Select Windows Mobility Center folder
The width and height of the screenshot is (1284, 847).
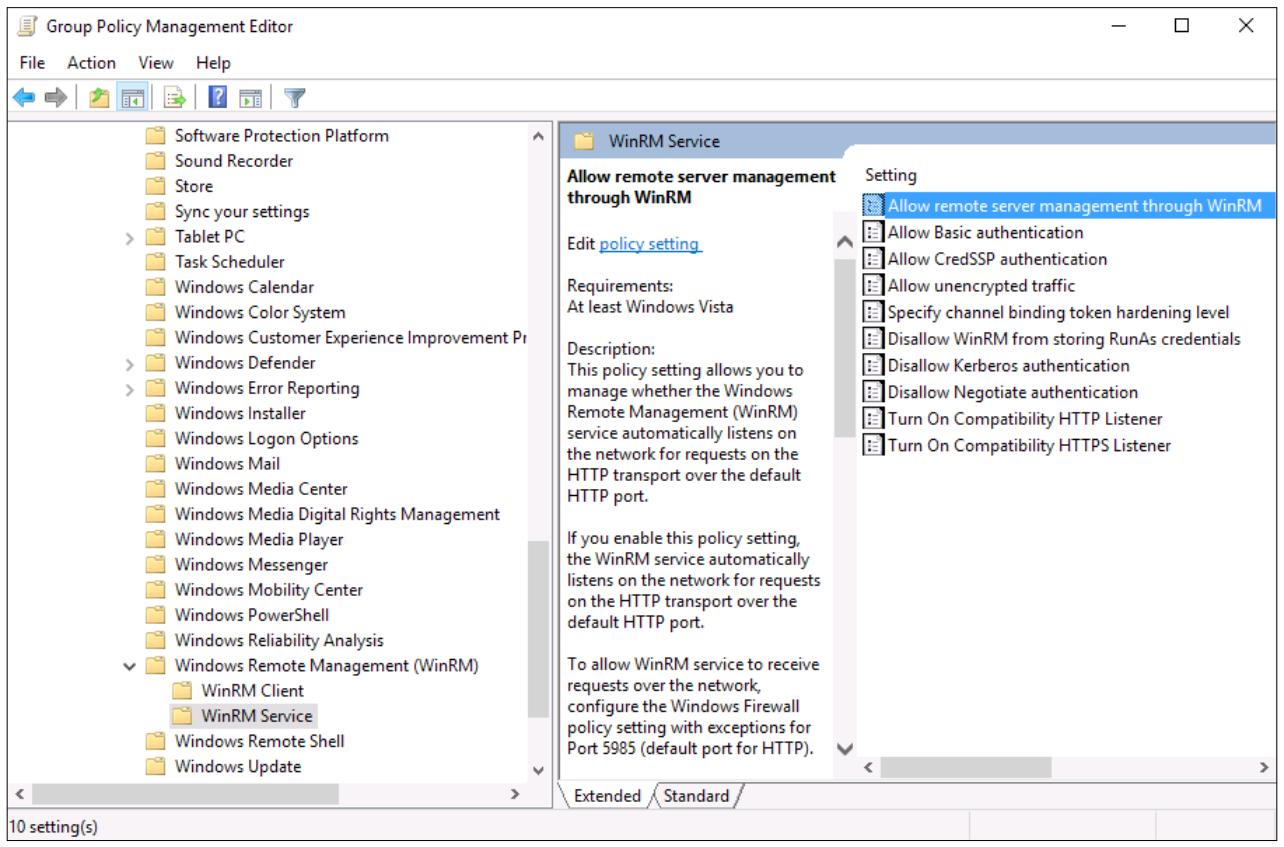[x=269, y=590]
